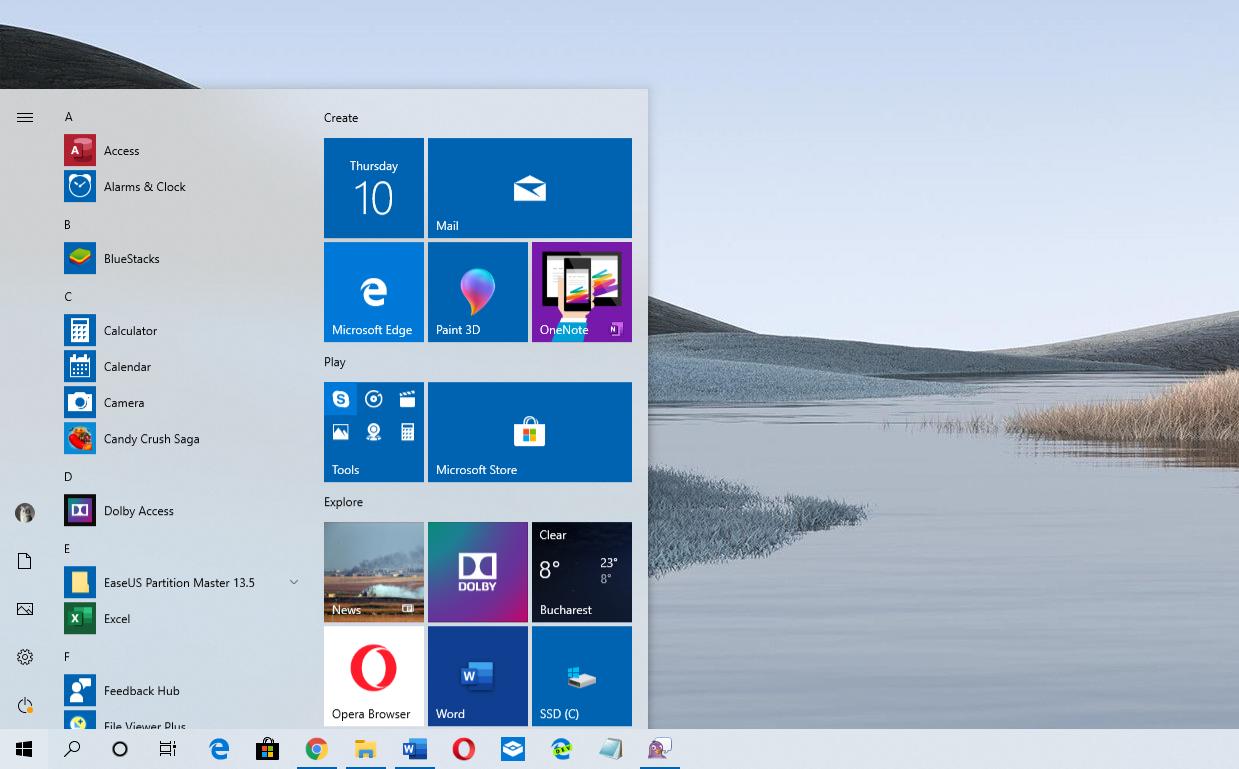Open Candy Crush Saga
The height and width of the screenshot is (769, 1239).
point(184,439)
